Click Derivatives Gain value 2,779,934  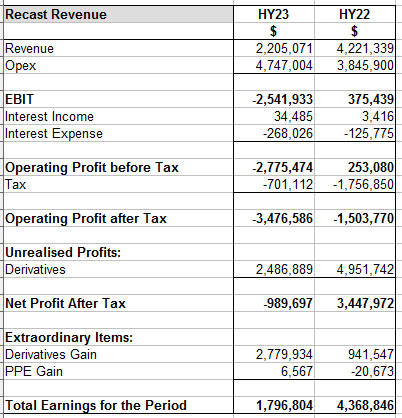pos(284,355)
